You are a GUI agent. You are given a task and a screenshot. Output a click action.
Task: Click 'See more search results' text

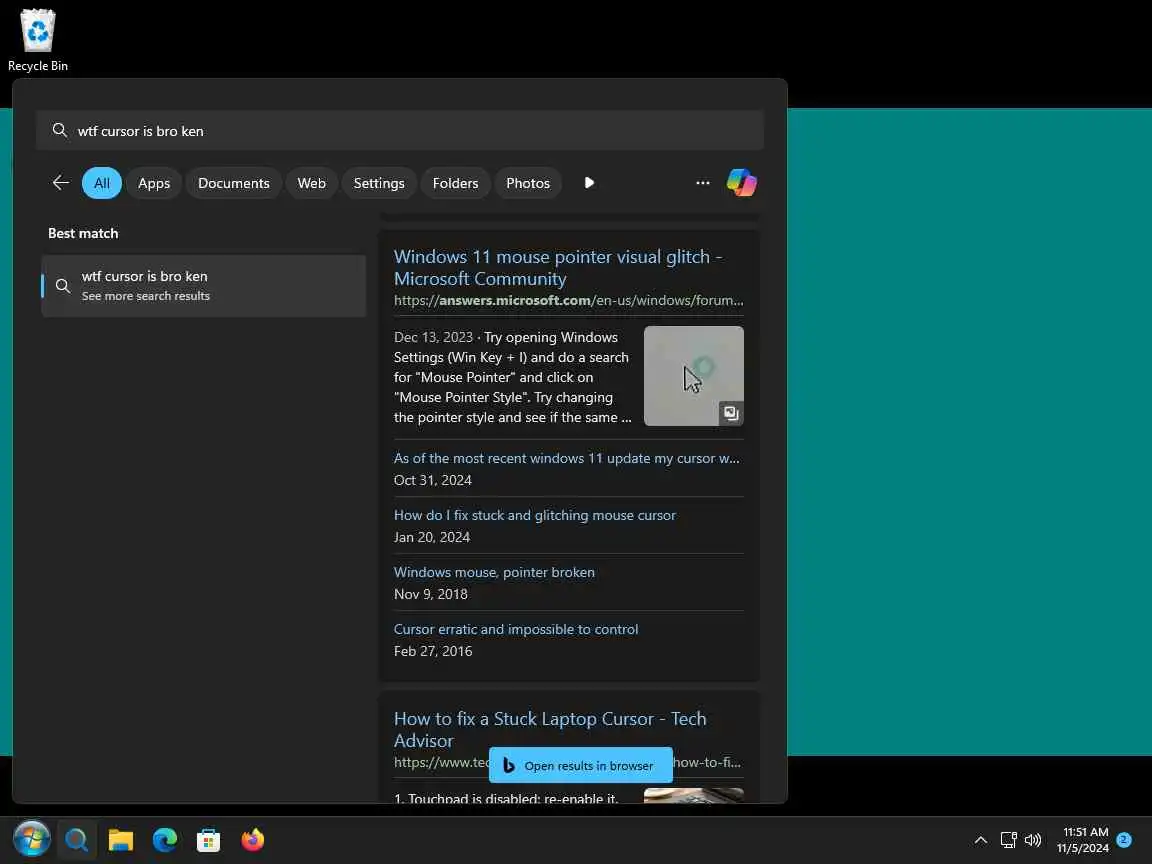(145, 295)
